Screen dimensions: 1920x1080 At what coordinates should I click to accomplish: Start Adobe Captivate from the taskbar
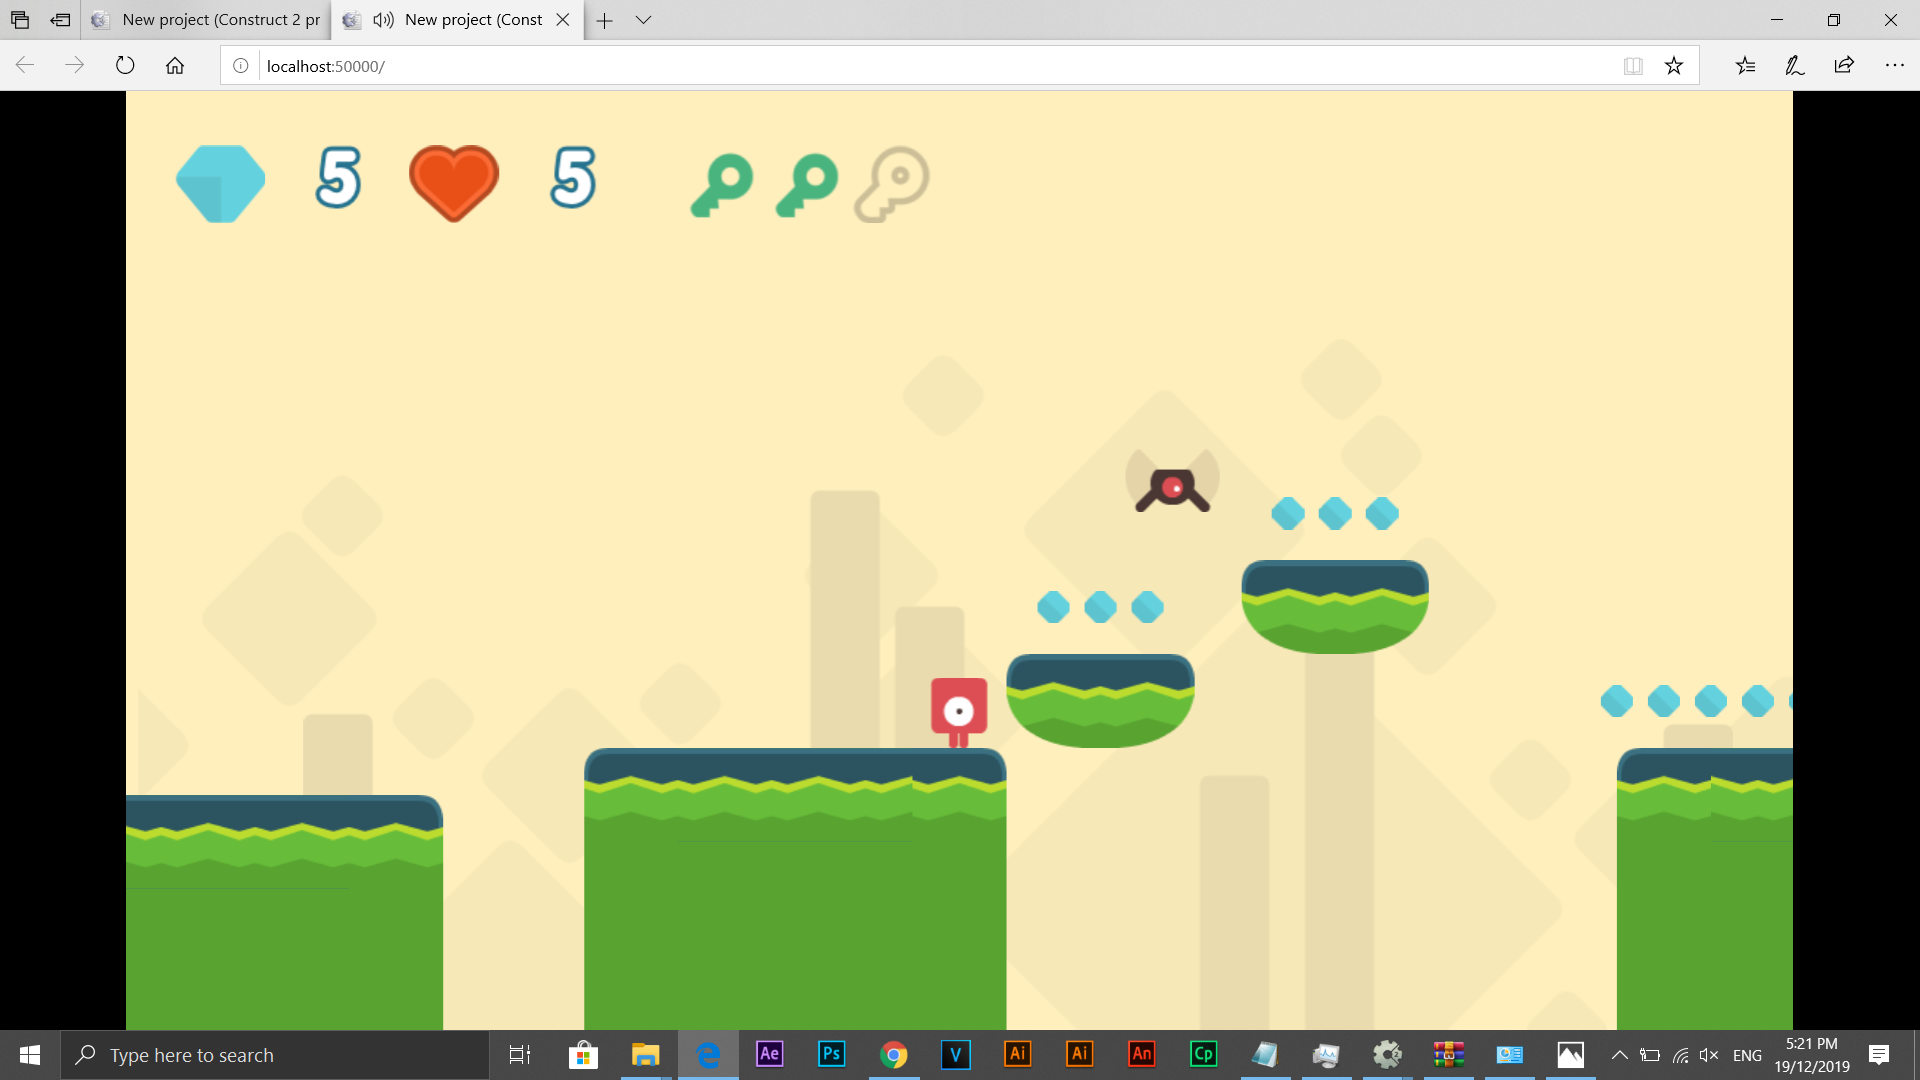pos(1204,1054)
